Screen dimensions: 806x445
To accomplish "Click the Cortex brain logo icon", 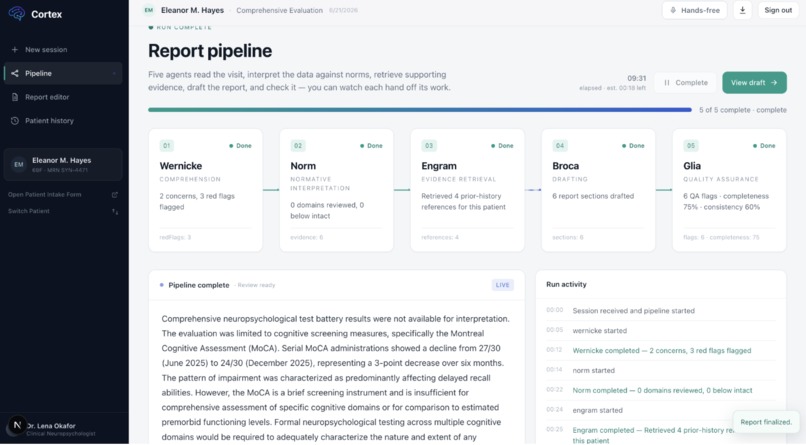I will pos(16,13).
